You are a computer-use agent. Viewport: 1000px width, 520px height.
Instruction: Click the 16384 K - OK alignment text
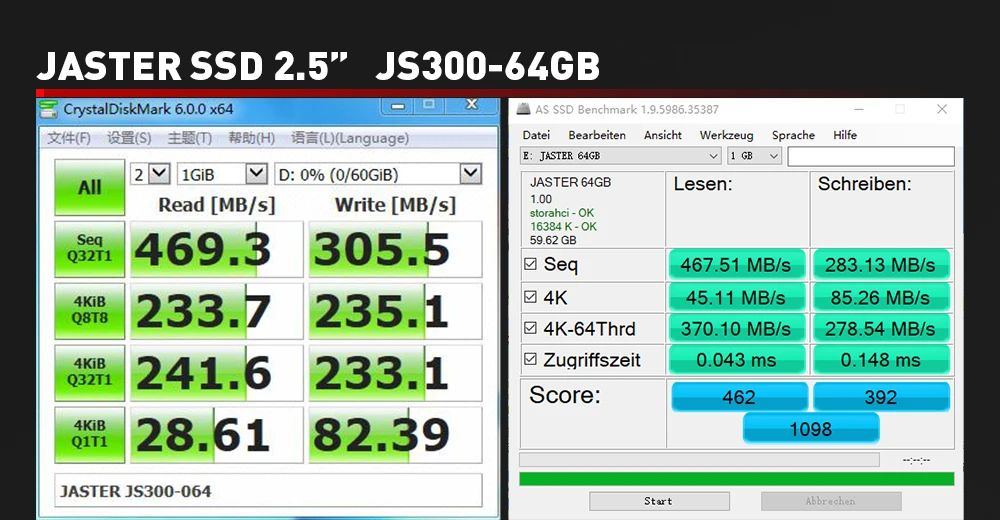pyautogui.click(x=563, y=227)
